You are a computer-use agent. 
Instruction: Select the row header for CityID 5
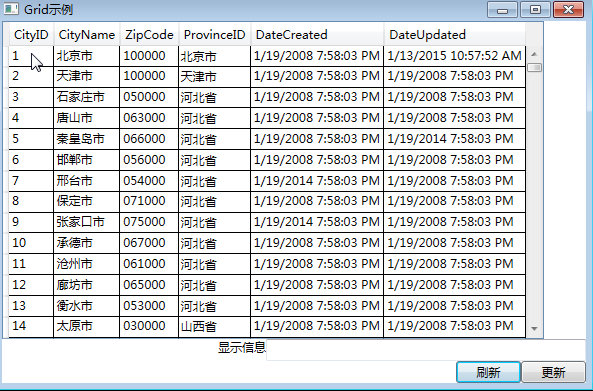click(6, 139)
